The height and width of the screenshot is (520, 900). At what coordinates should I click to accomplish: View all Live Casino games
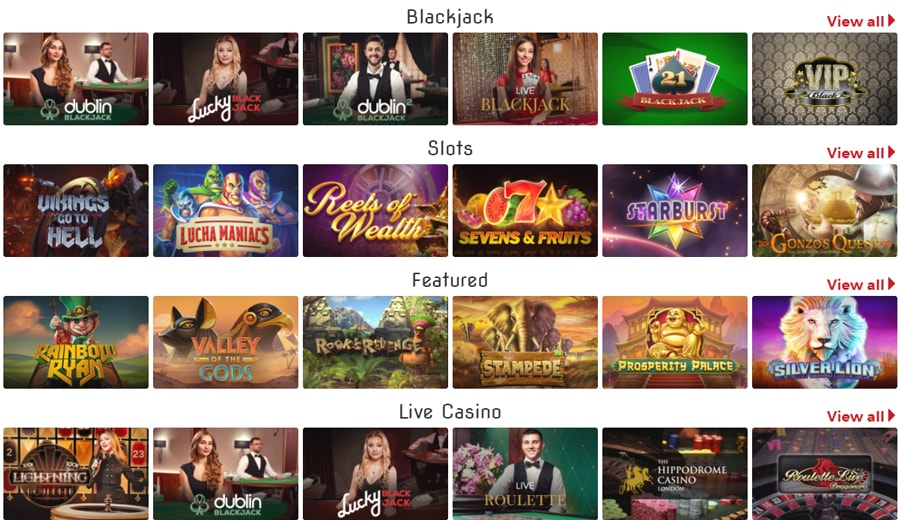[860, 416]
